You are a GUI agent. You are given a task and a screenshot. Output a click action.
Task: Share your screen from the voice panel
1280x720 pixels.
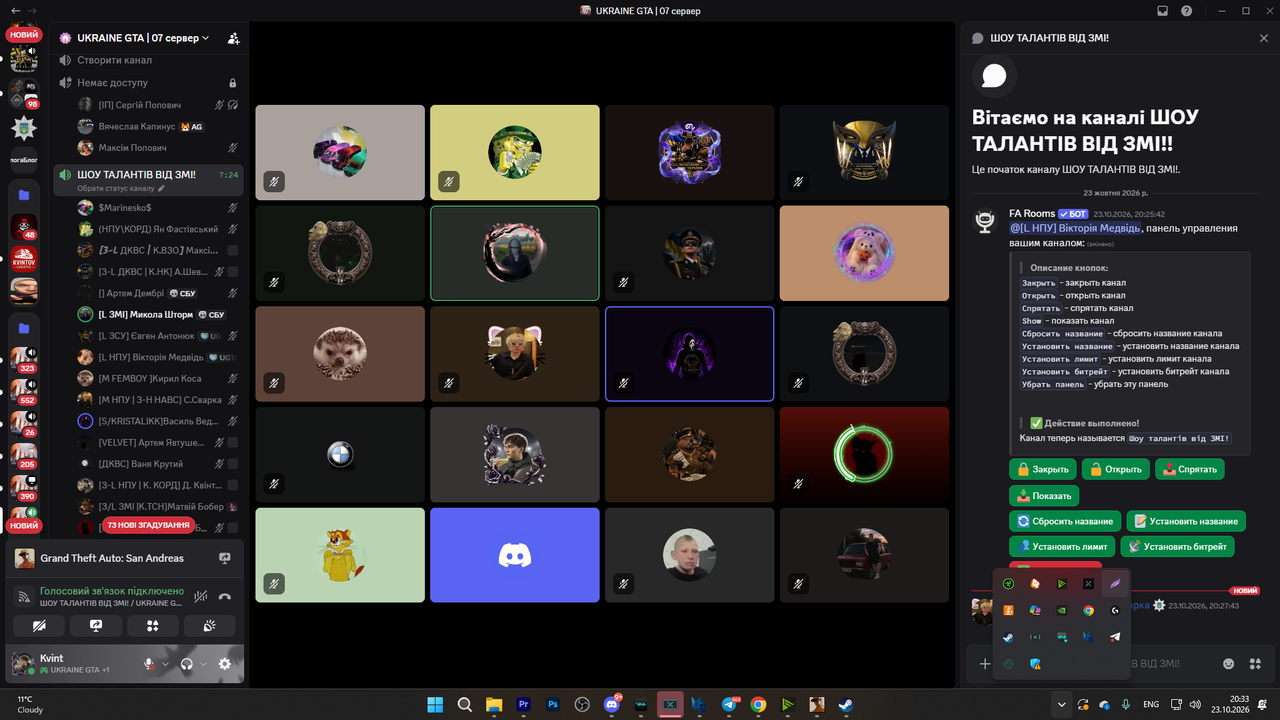(x=96, y=625)
